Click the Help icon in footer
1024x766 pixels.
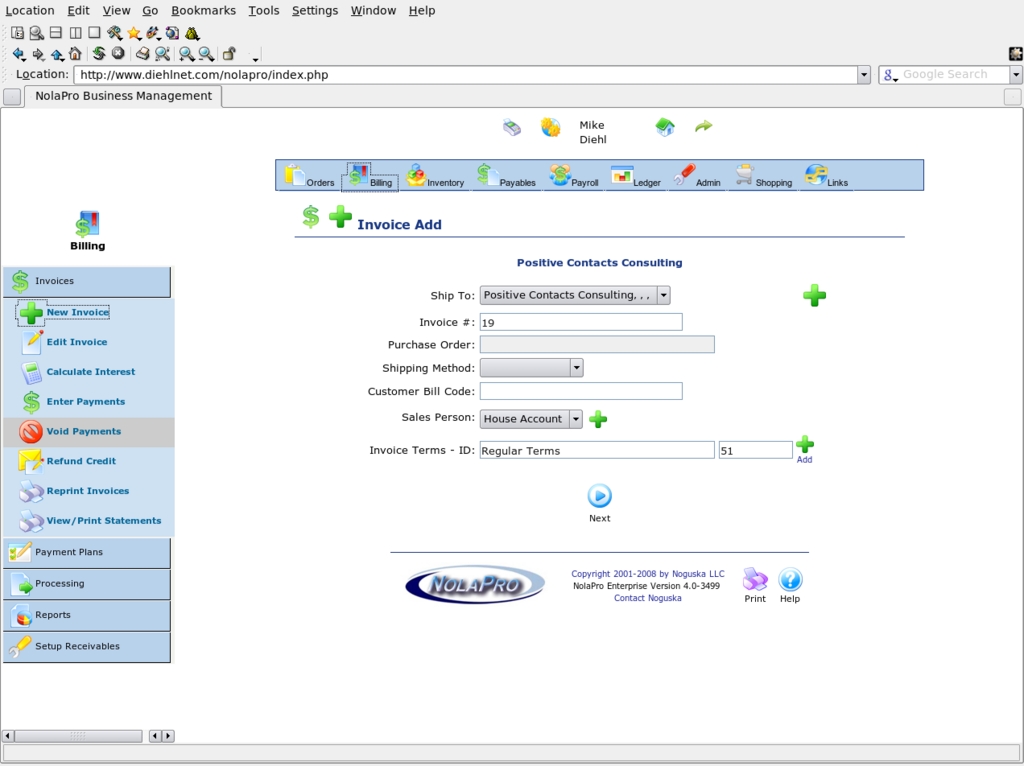790,581
